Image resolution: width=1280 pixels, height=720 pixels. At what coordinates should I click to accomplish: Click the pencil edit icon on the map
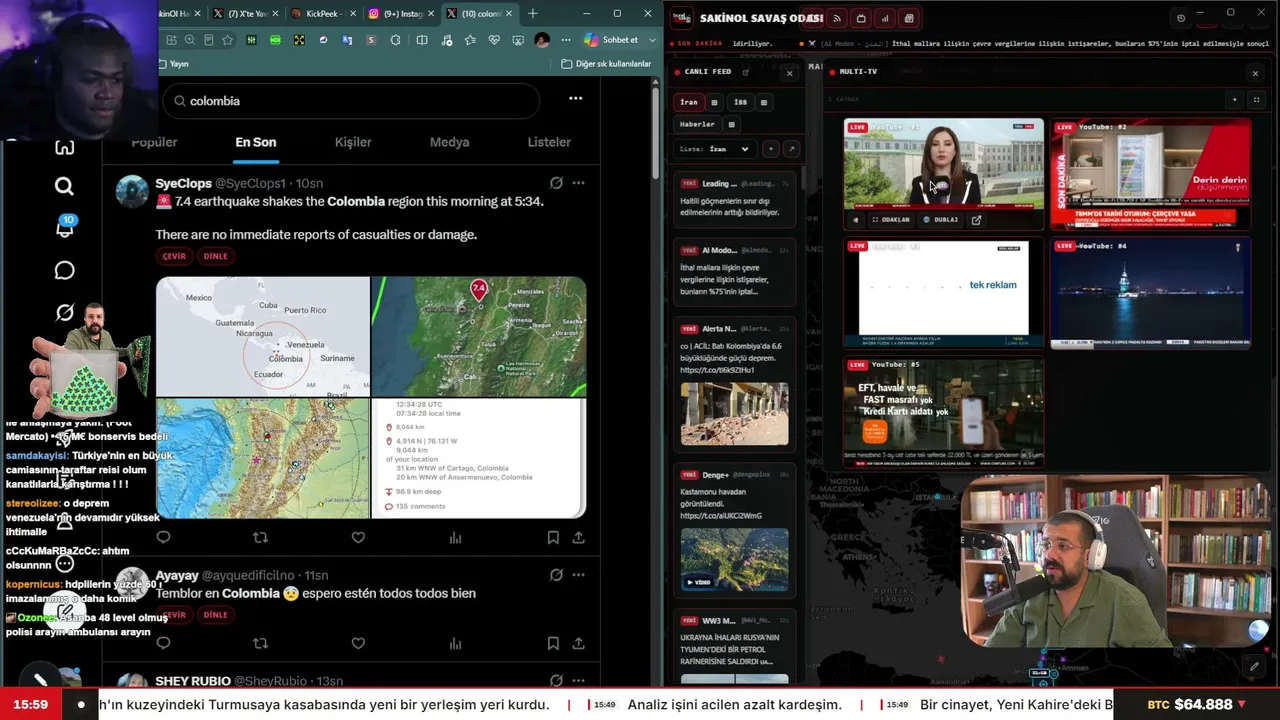tap(1254, 666)
